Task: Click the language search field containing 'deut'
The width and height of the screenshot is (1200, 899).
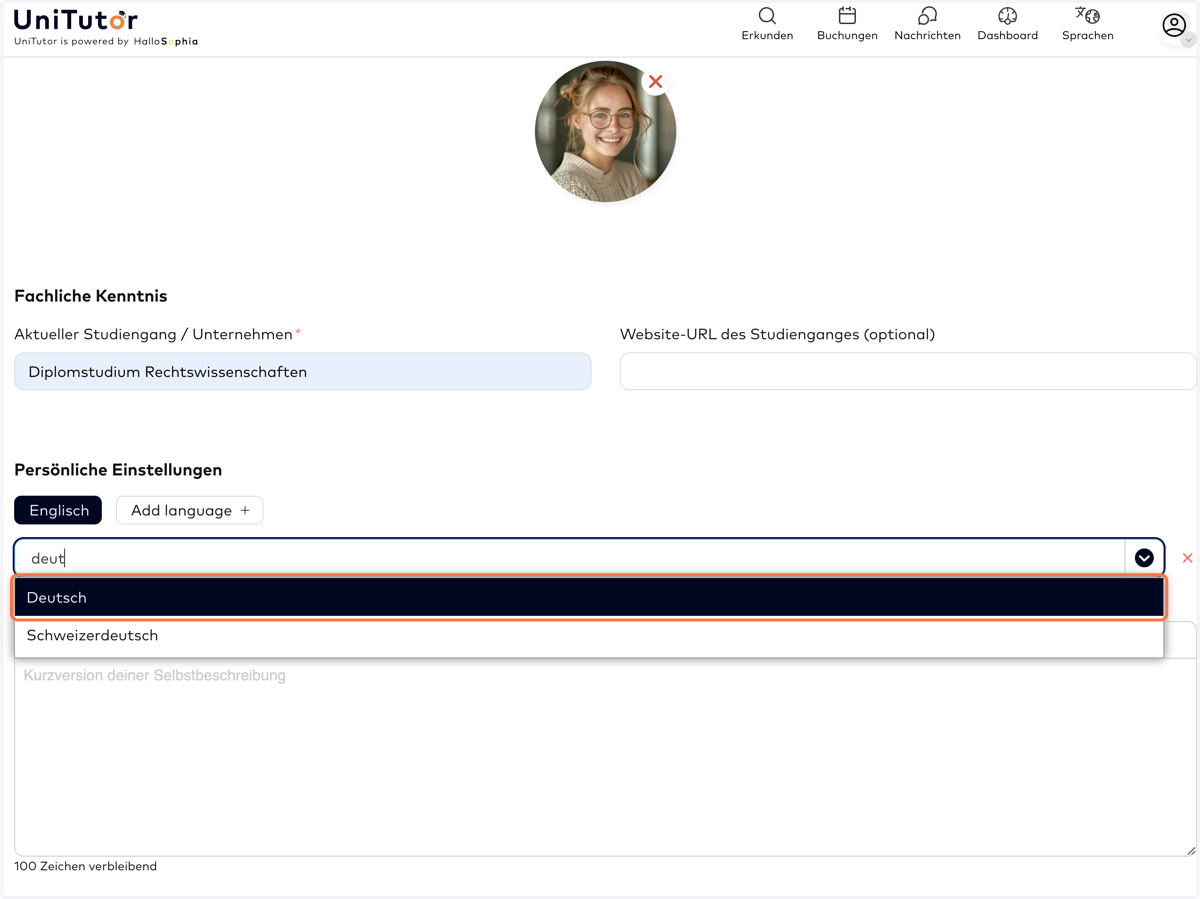Action: pyautogui.click(x=570, y=558)
